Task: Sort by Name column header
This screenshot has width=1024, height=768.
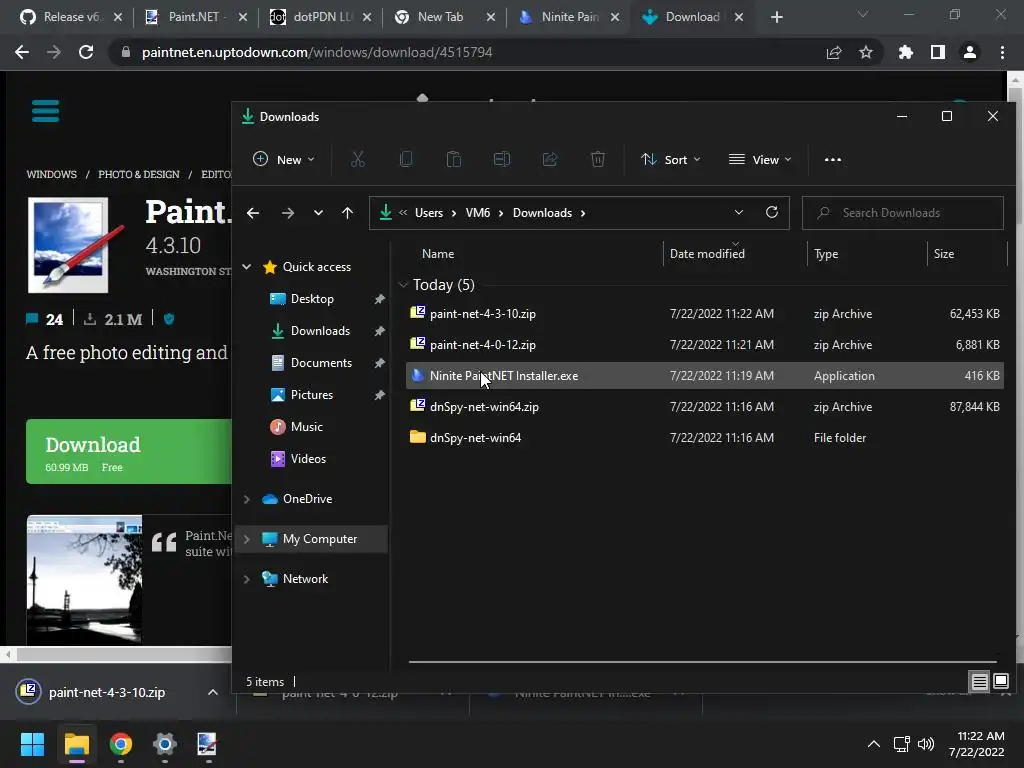Action: [x=438, y=254]
